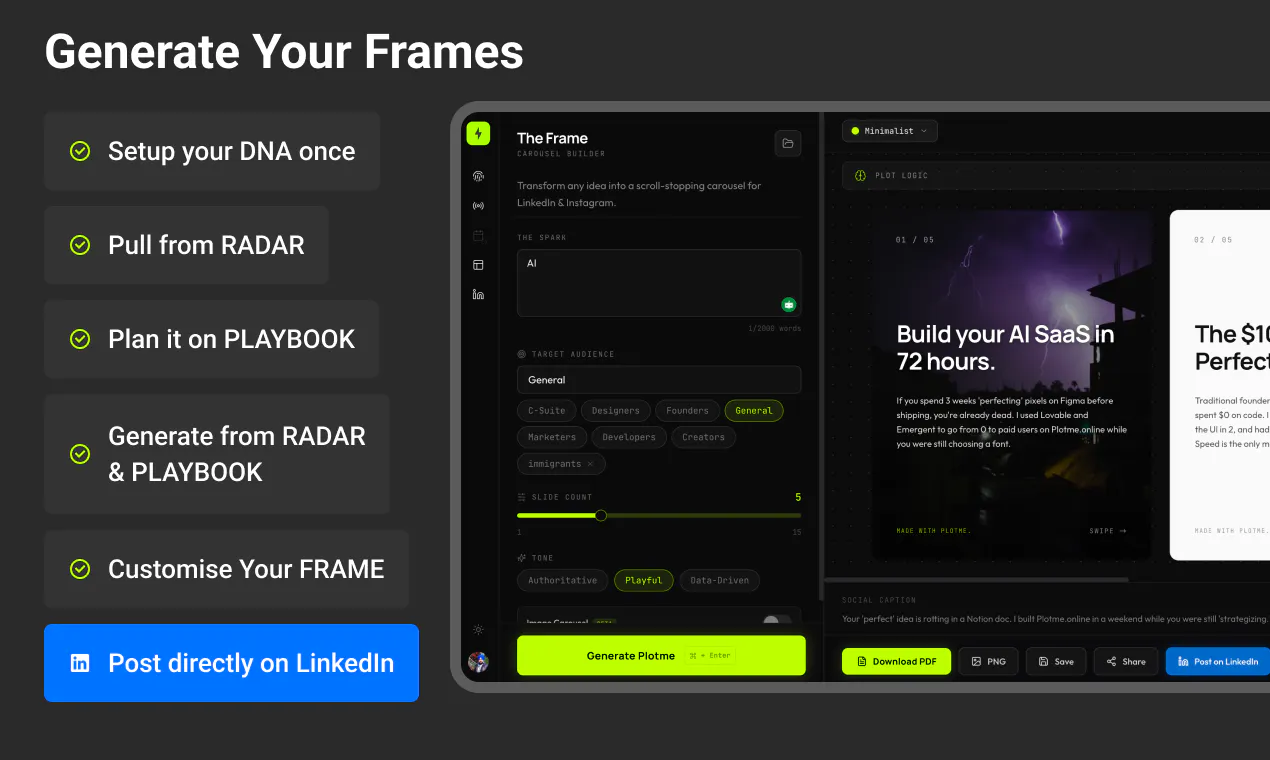Viewport: 1270px width, 760px height.
Task: Toggle the sun theme icon in sidebar
Action: [478, 630]
